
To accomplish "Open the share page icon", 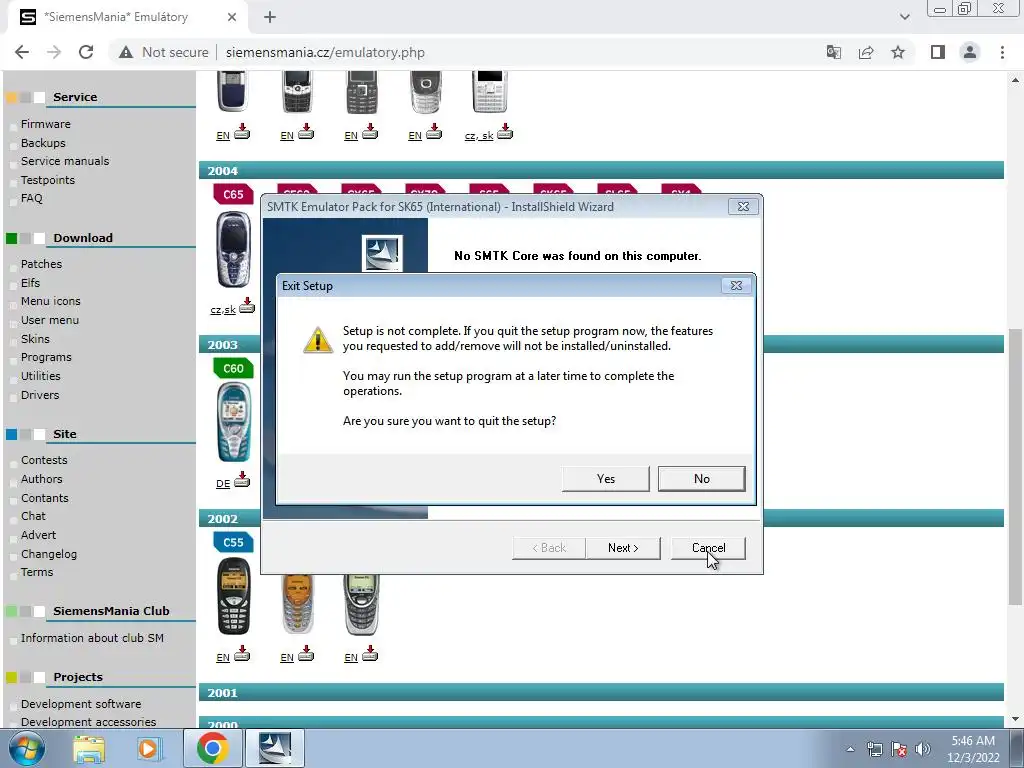I will [x=866, y=52].
